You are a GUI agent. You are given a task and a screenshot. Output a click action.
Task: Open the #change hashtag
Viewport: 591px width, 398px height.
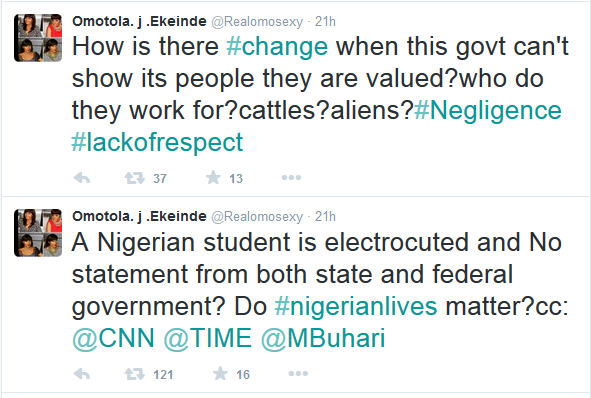[277, 47]
